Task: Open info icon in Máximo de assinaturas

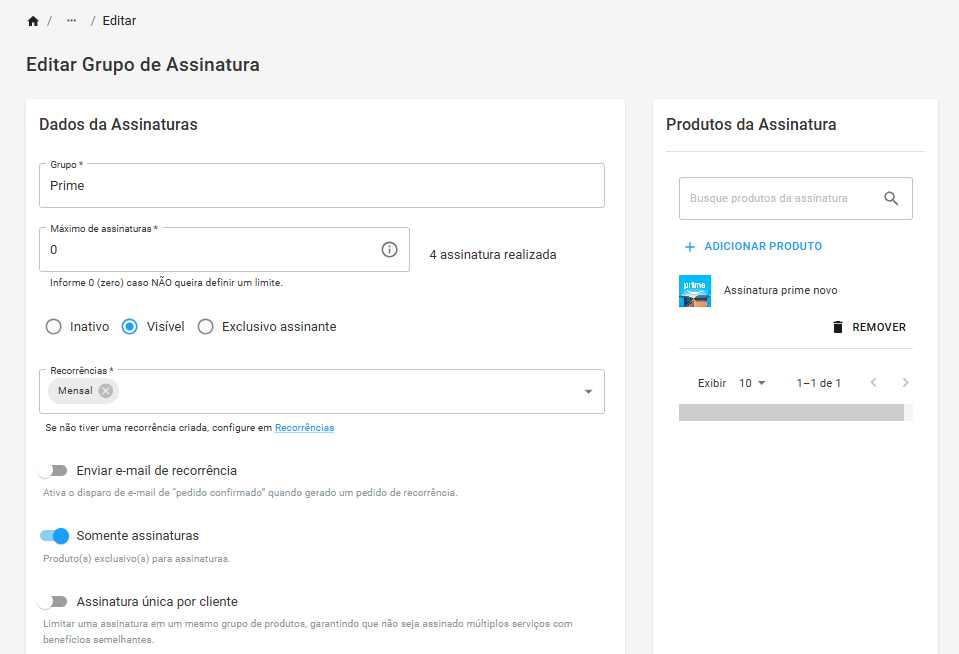Action: (390, 250)
